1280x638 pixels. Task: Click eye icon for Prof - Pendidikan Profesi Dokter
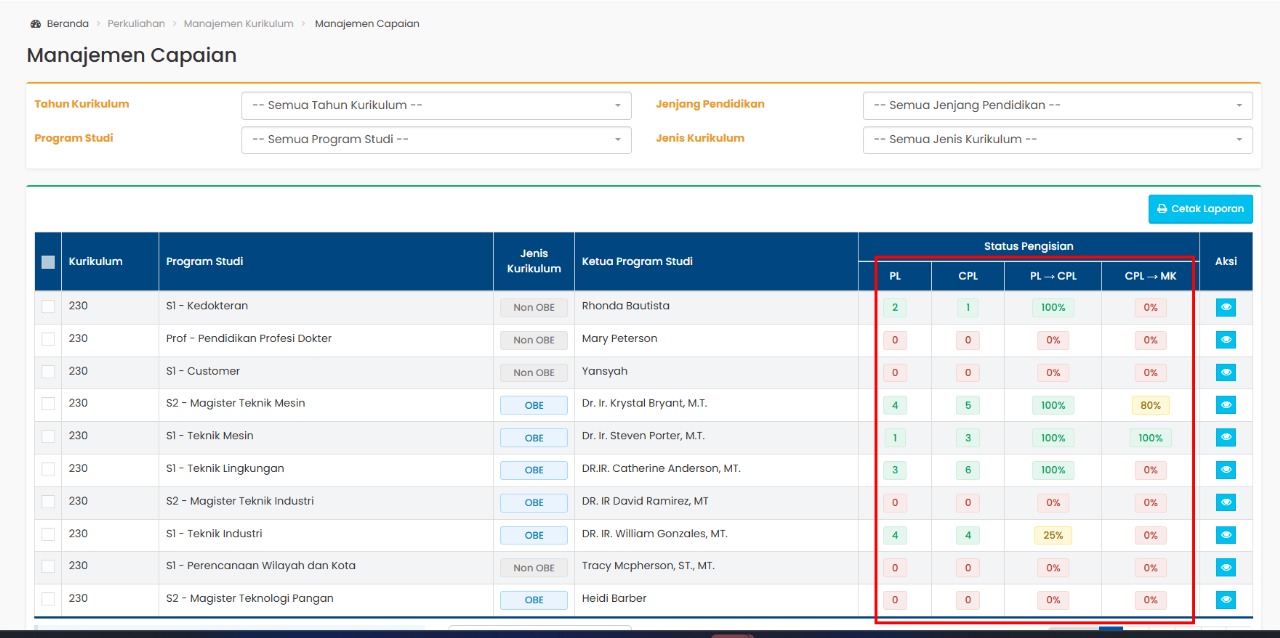point(1226,340)
